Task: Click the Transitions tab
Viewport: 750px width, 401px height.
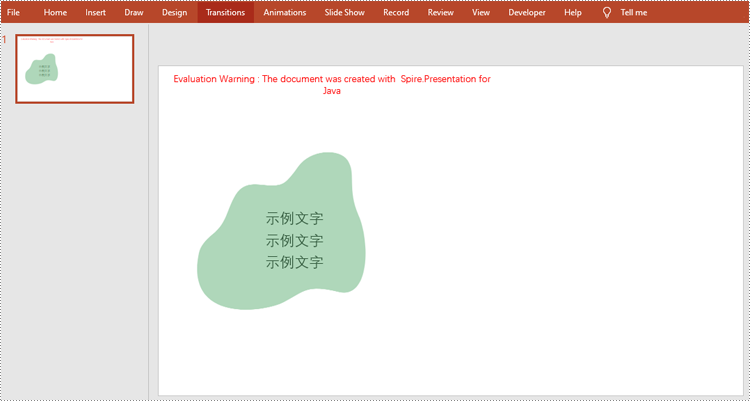Action: point(225,12)
